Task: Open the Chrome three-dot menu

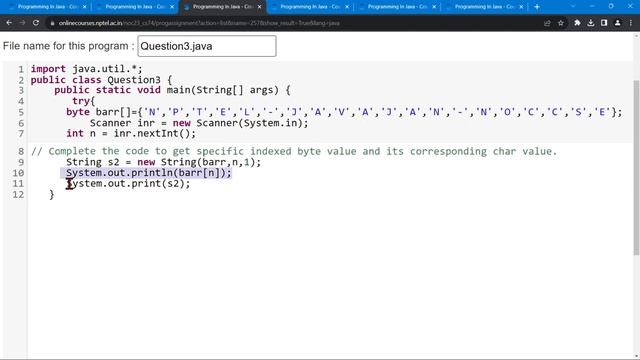Action: pos(631,23)
